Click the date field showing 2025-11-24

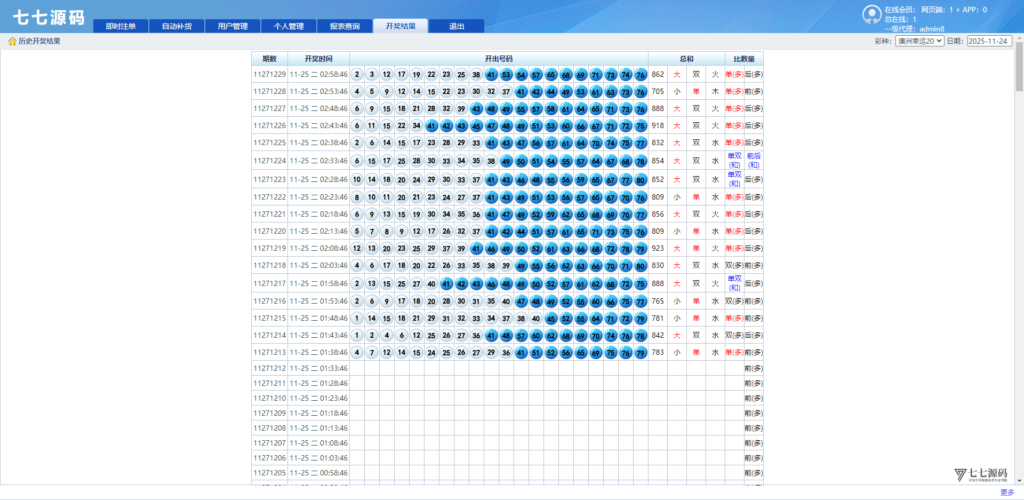coord(989,40)
